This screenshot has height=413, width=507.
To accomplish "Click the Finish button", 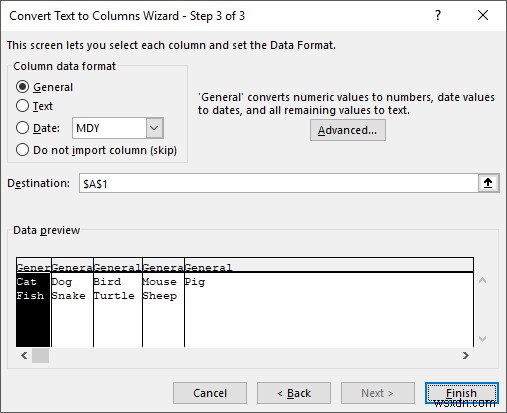I will 462,393.
